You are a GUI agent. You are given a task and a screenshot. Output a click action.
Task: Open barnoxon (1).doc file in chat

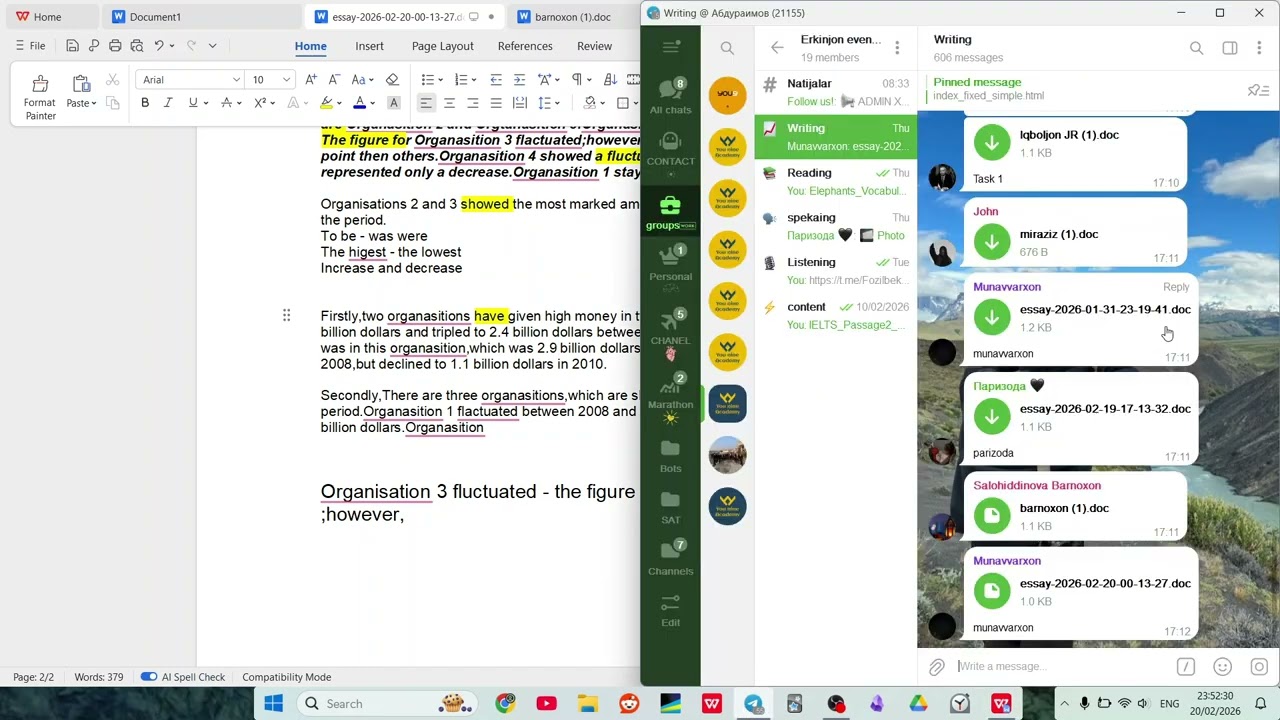pos(992,516)
